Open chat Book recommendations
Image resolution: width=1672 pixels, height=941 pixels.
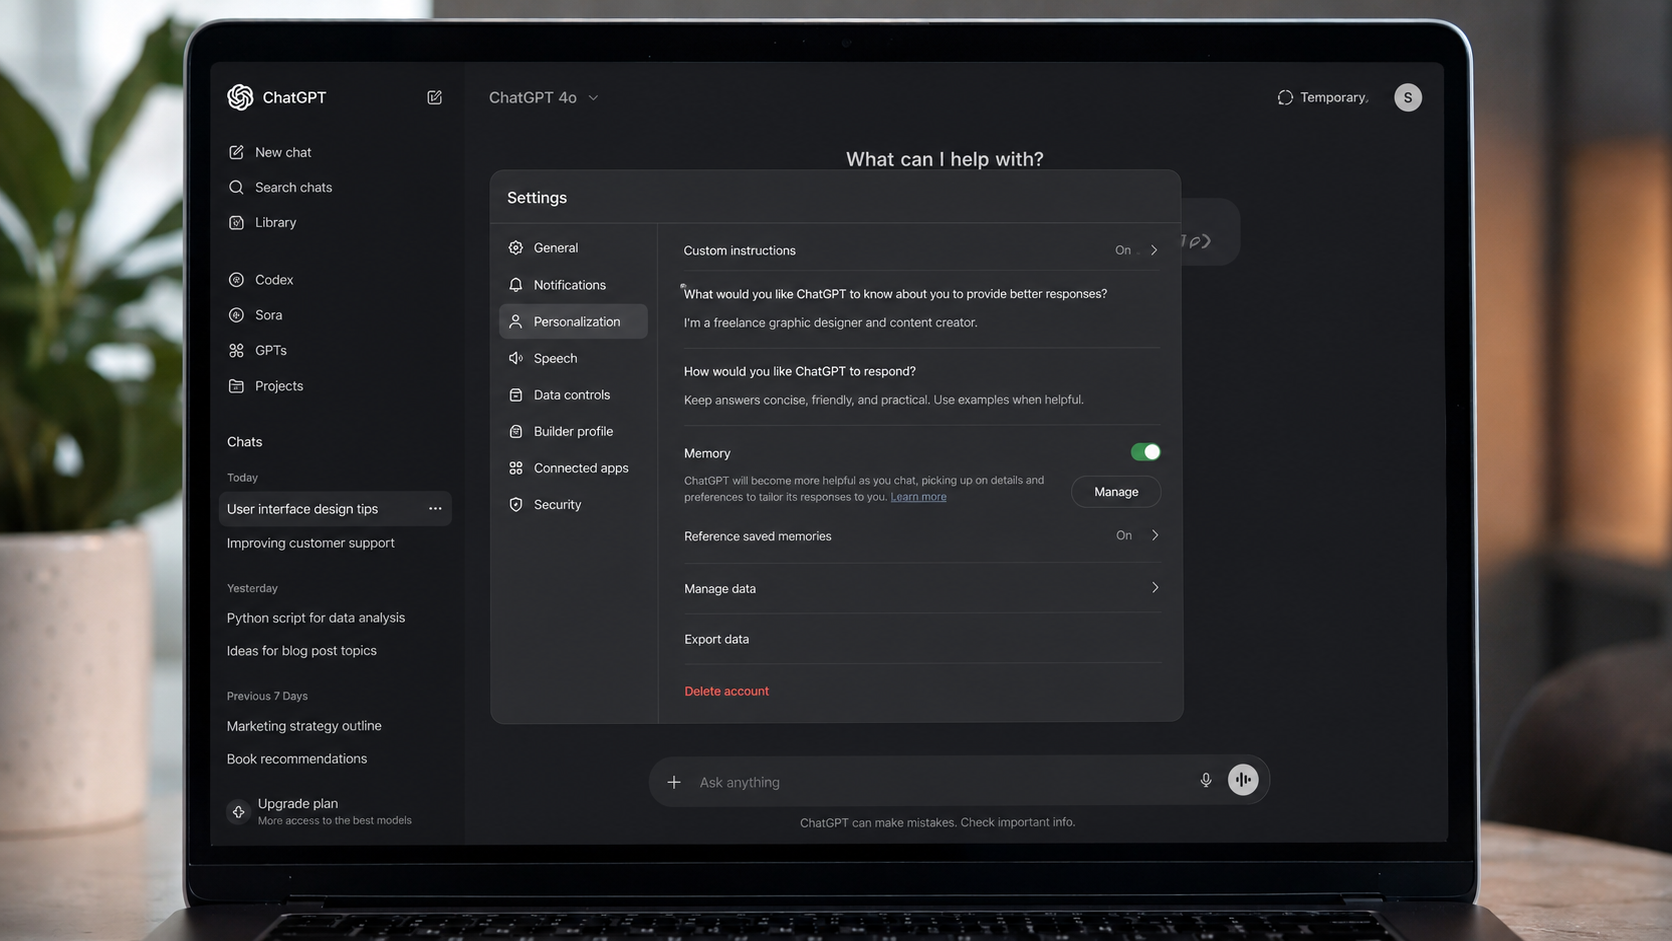pyautogui.click(x=297, y=759)
